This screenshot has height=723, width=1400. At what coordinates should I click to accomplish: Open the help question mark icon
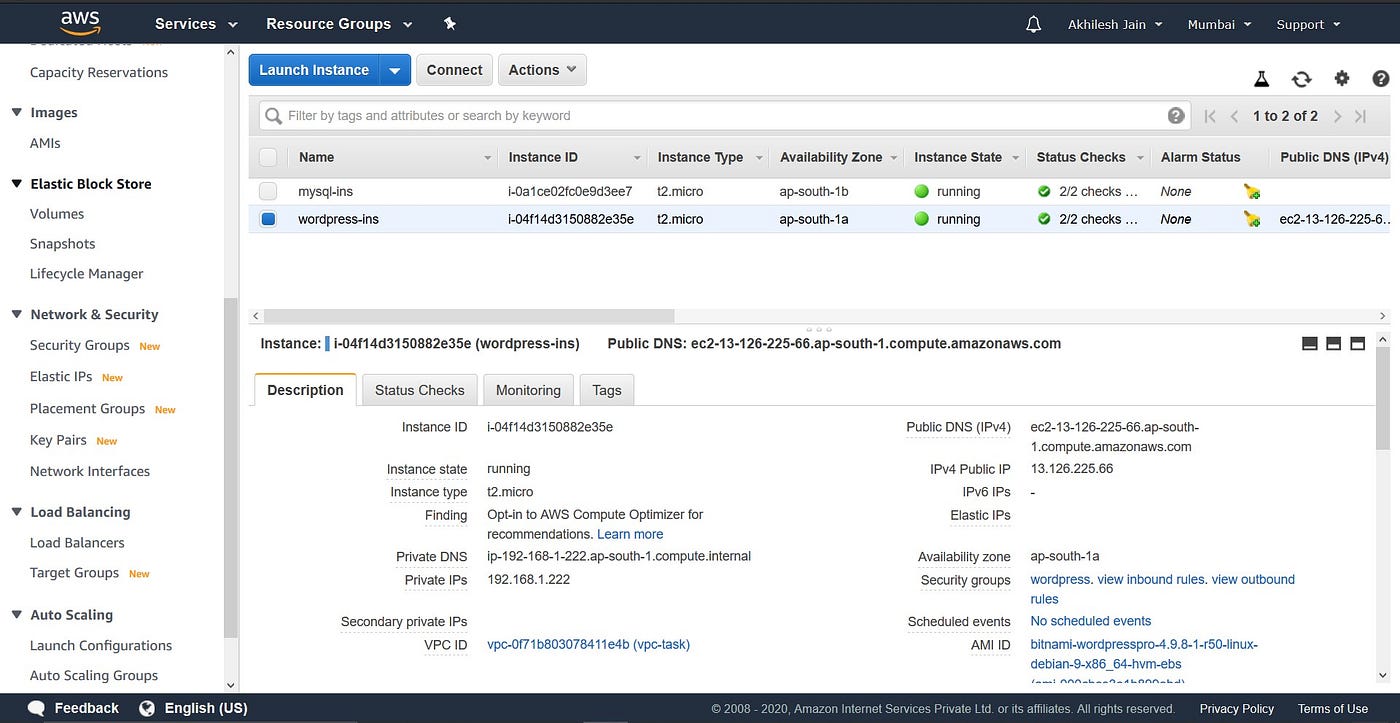click(1381, 79)
